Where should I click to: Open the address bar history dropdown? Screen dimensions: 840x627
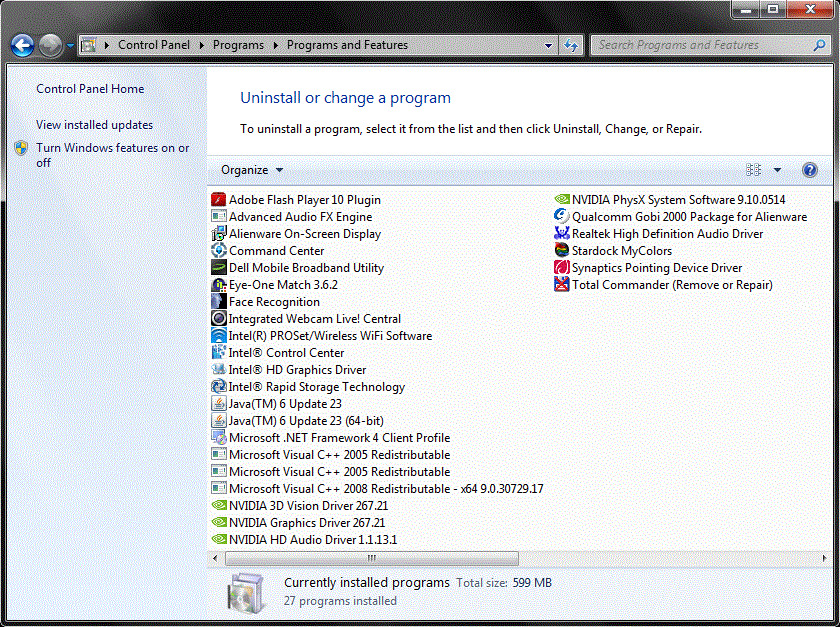pyautogui.click(x=548, y=46)
